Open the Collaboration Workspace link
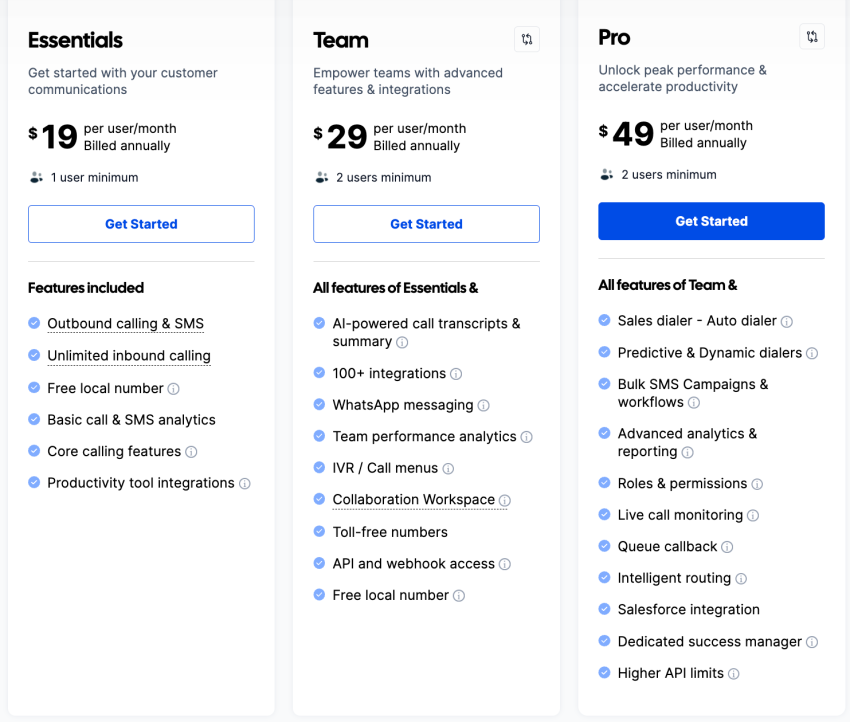The image size is (850, 722). click(414, 499)
